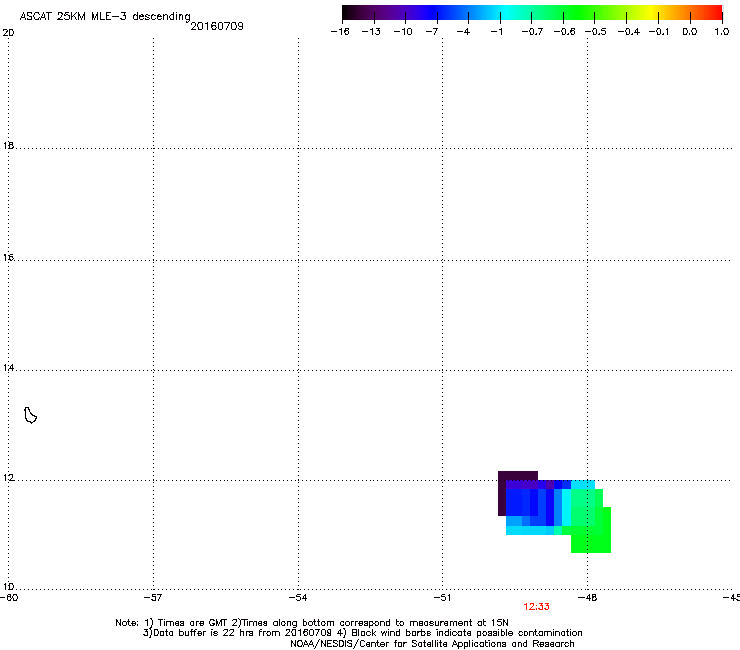This screenshot has width=740, height=650.
Task: Click the colorbar label "-0.1"
Action: pos(659,32)
